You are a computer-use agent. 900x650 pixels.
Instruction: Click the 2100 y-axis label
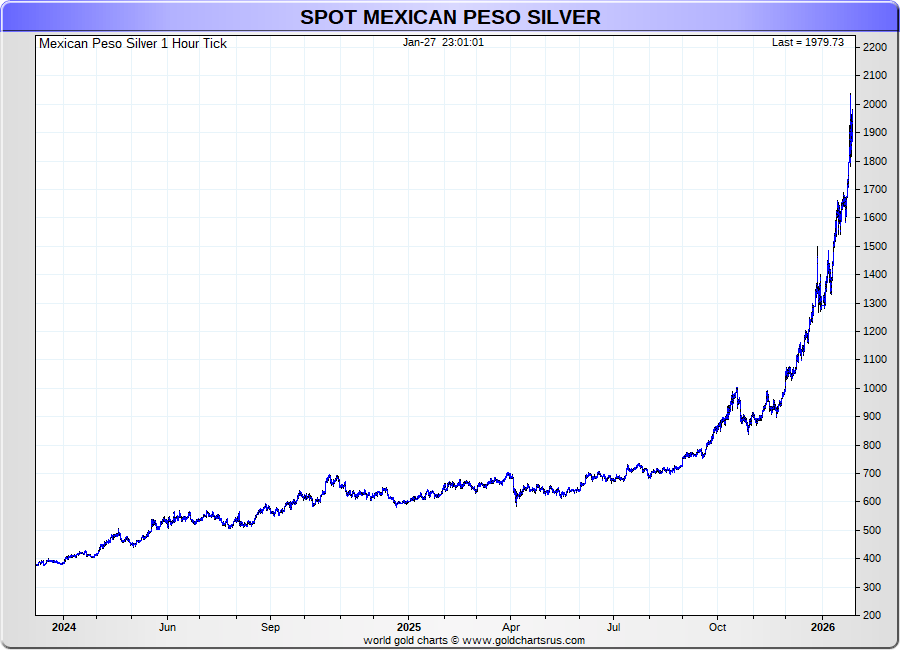coord(875,76)
